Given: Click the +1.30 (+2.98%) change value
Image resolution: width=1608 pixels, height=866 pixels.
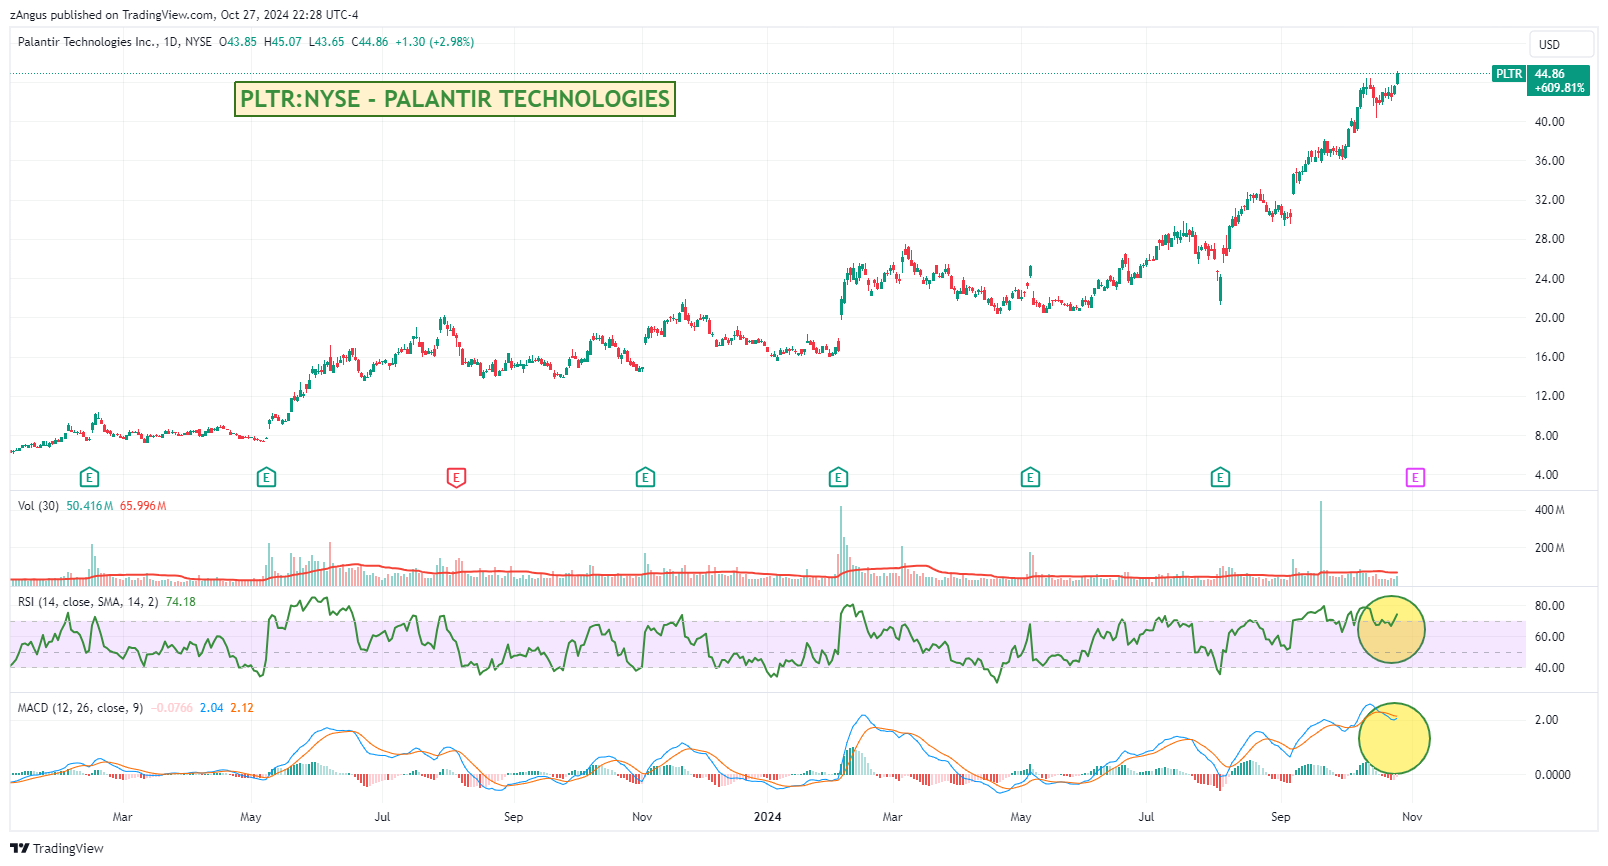Looking at the screenshot, I should point(435,42).
